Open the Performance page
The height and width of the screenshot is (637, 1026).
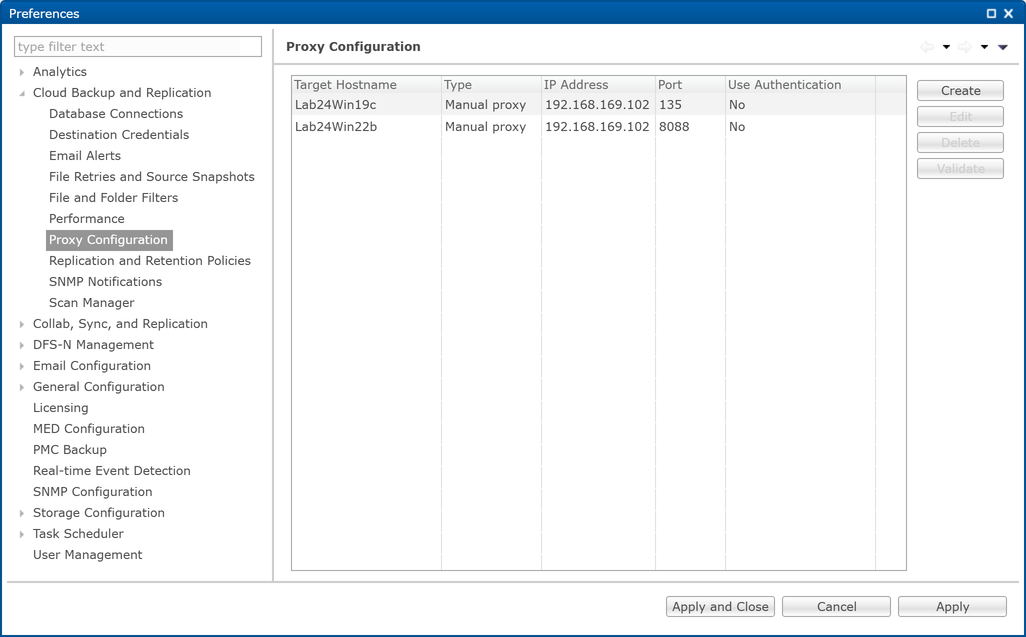coord(86,218)
